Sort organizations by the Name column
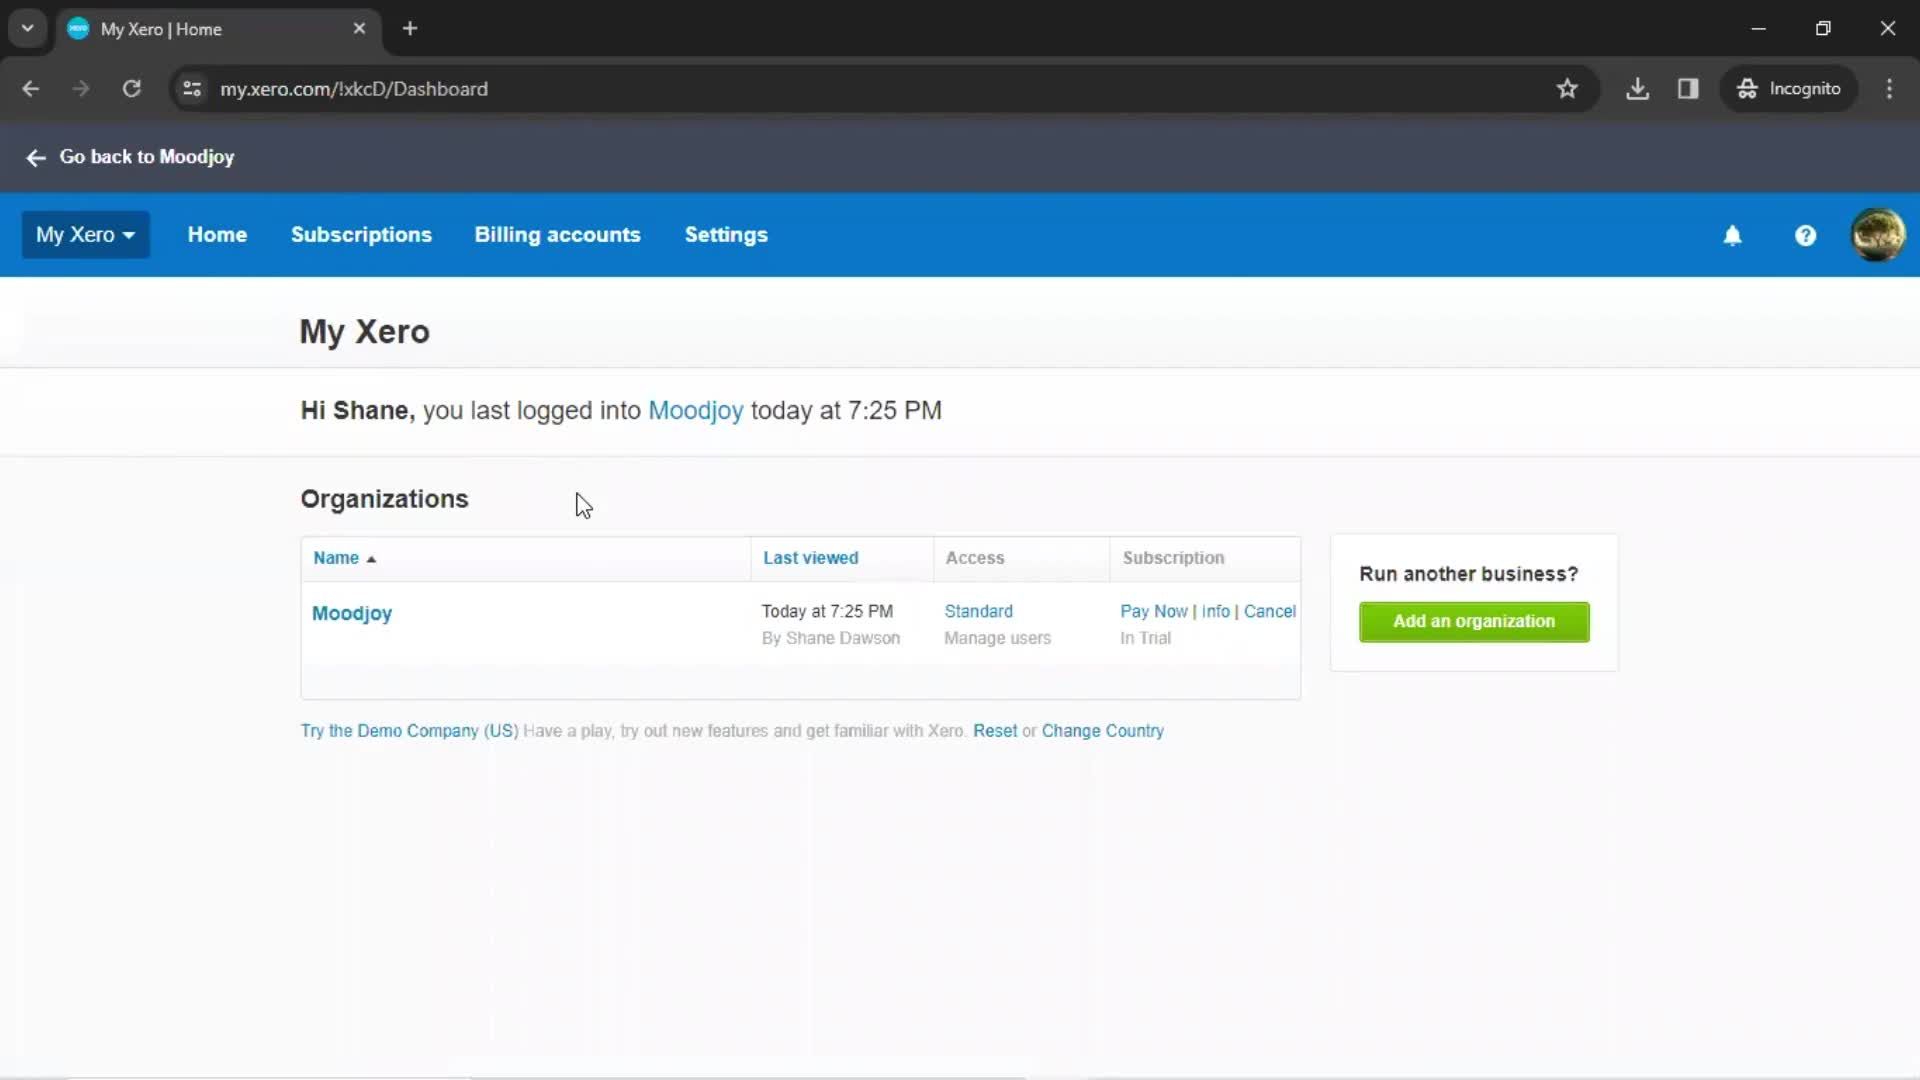This screenshot has height=1080, width=1920. tap(344, 558)
